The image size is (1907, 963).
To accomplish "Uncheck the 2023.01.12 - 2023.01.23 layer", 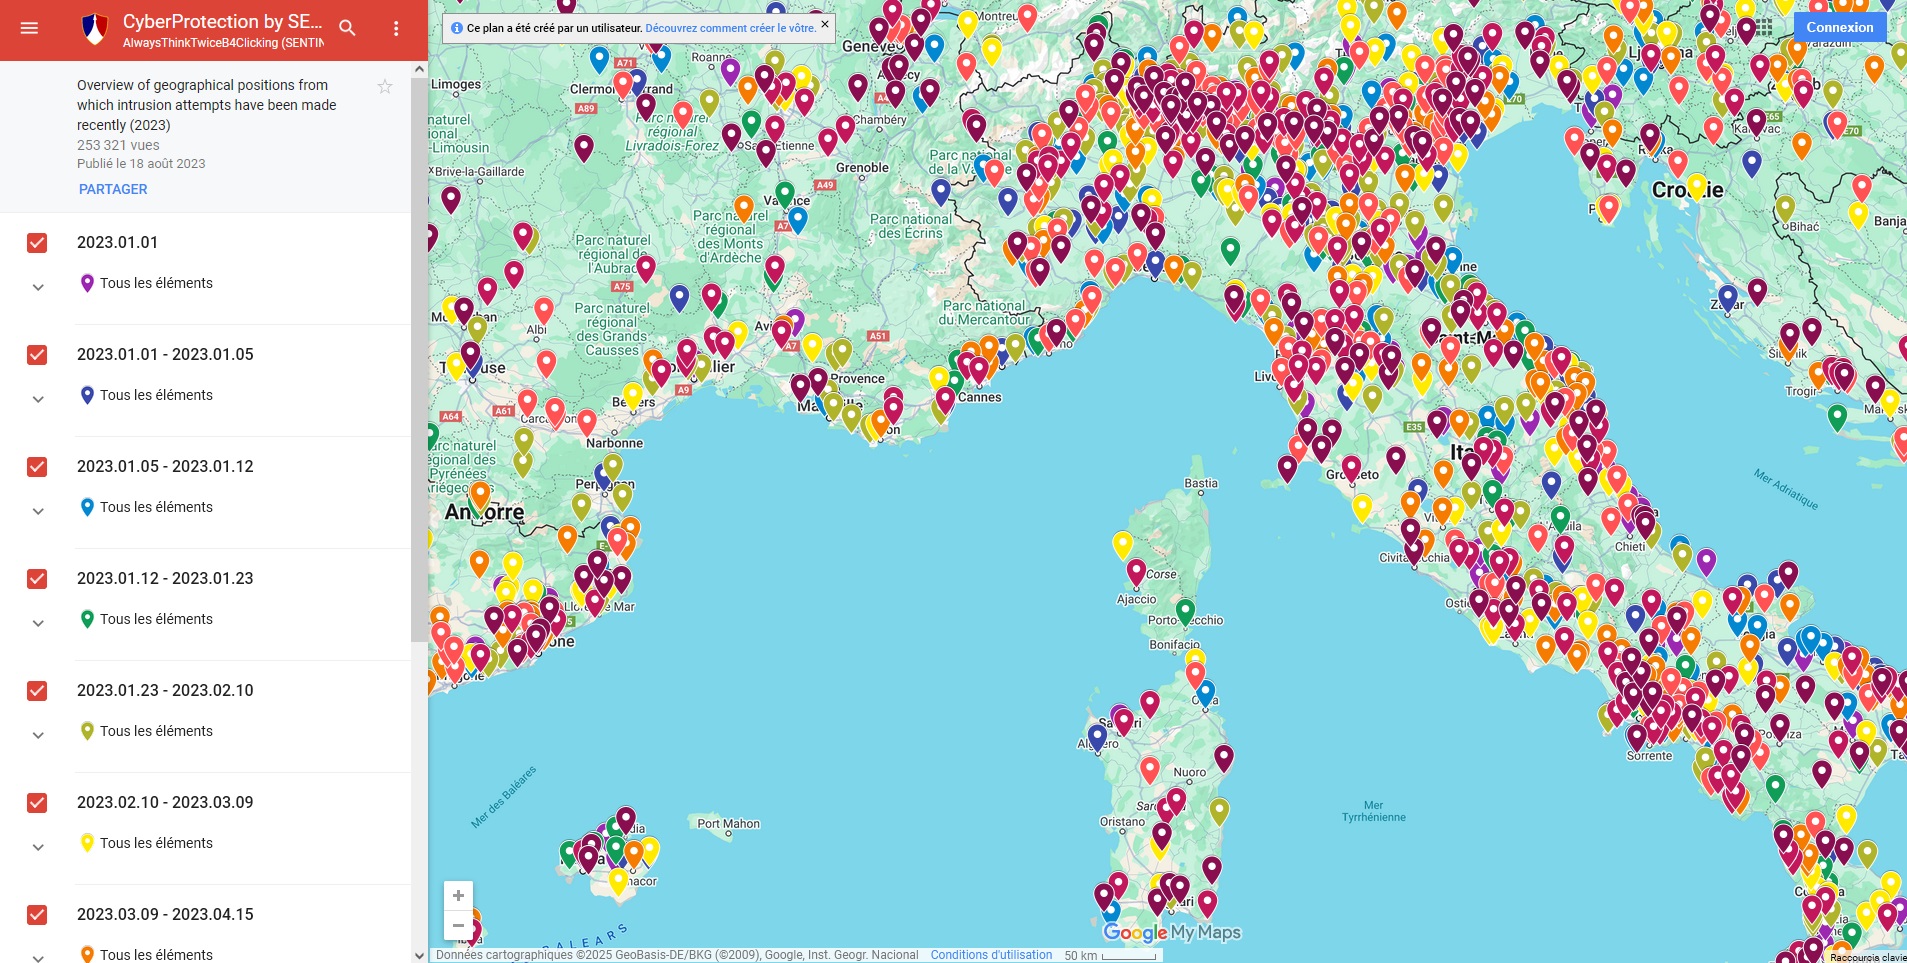I will point(37,579).
